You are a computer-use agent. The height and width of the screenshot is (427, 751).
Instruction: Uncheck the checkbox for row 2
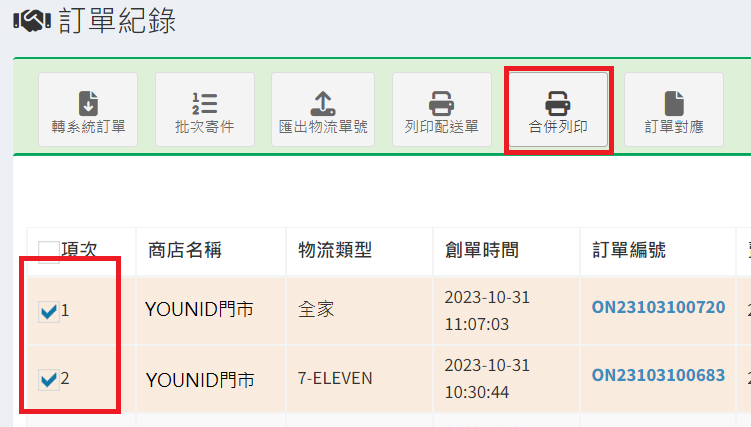(x=48, y=379)
